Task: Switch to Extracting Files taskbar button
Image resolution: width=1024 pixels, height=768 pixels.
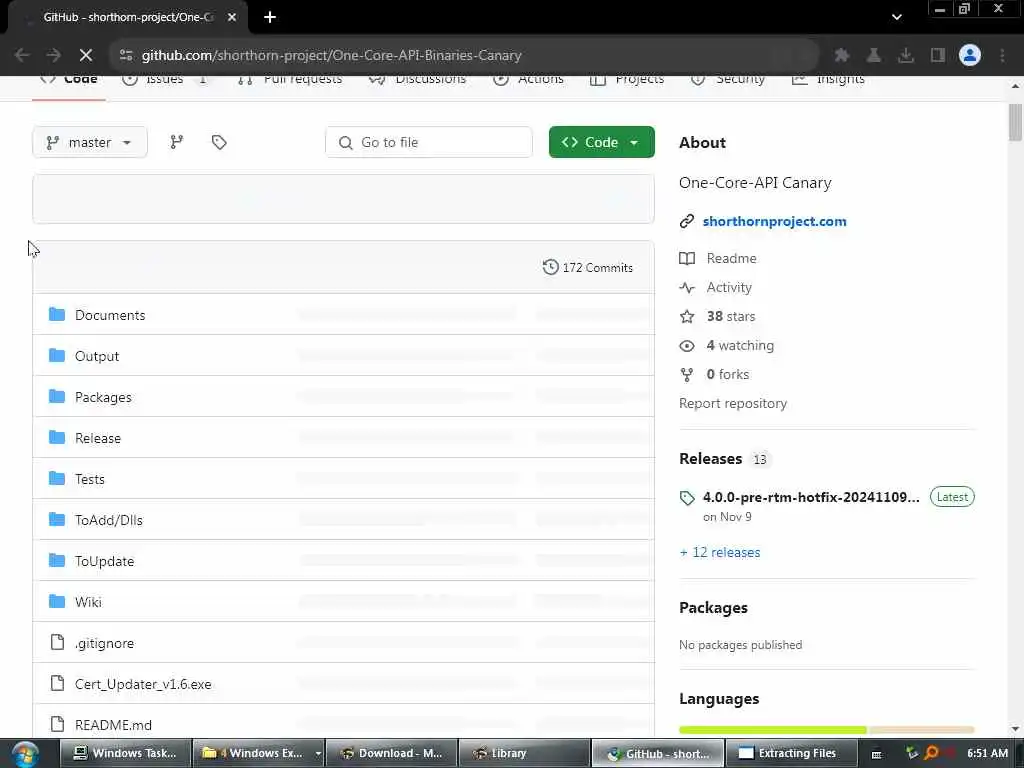Action: [790, 753]
